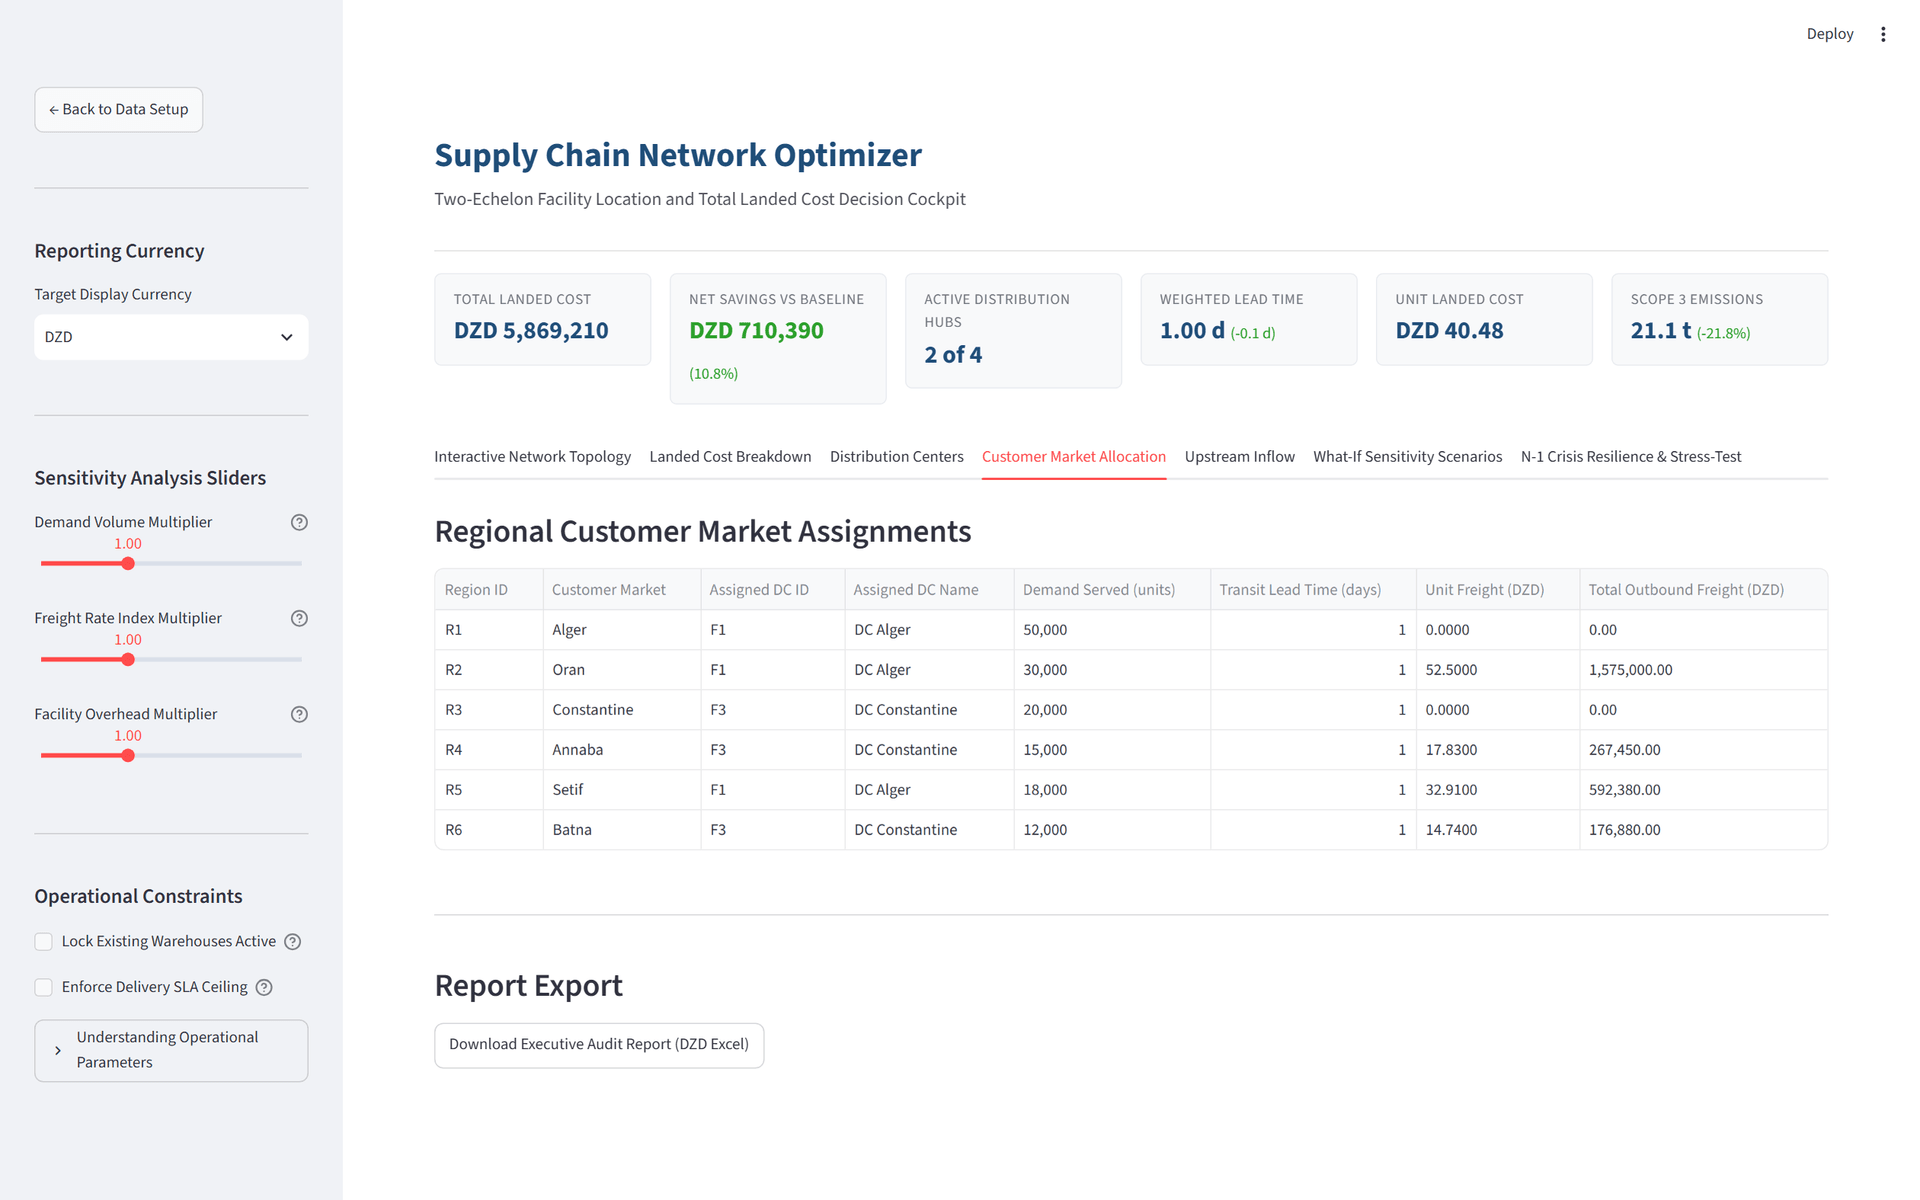The height and width of the screenshot is (1200, 1920).
Task: Show help for Enforce Delivery SLA Ceiling
Action: click(x=264, y=987)
